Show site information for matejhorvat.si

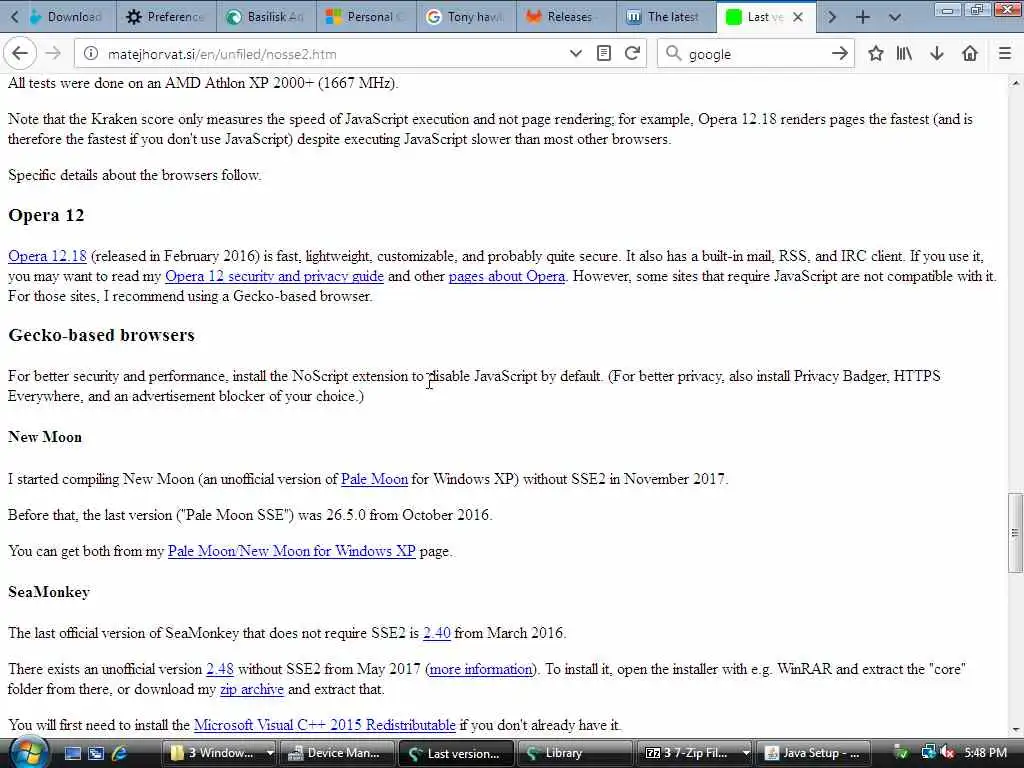(91, 54)
